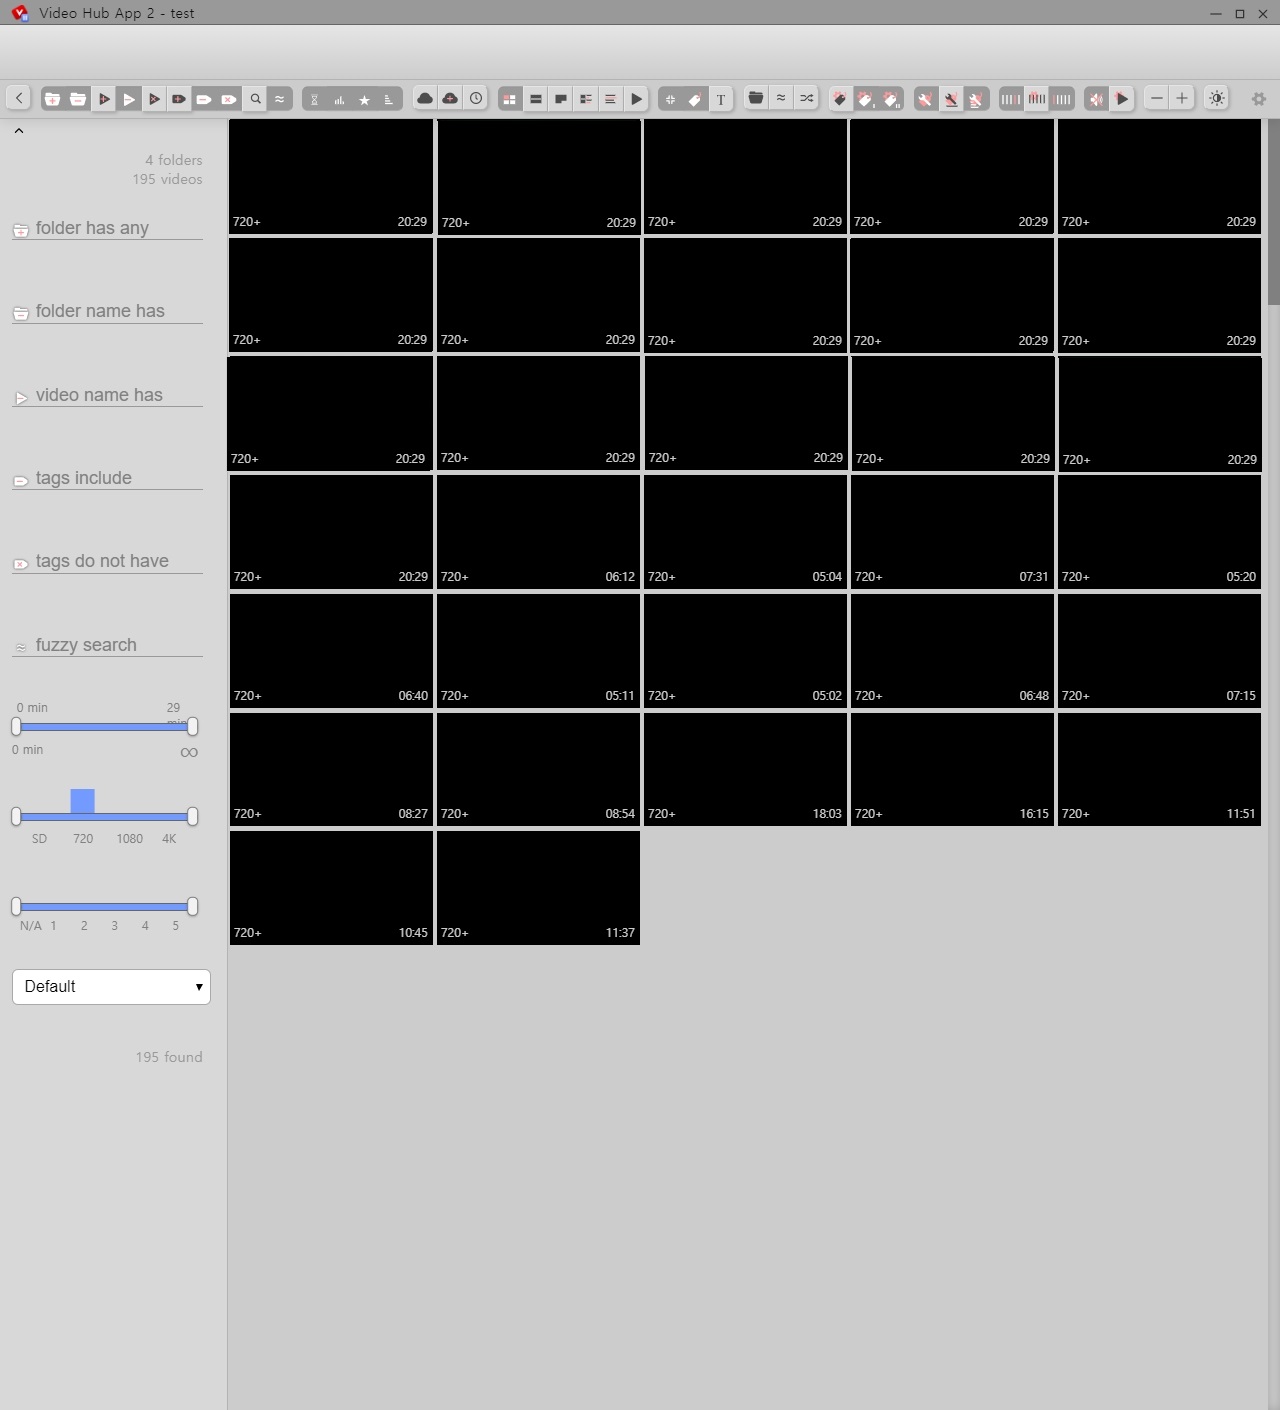Collapse the sidebar using the up chevron
The width and height of the screenshot is (1280, 1410).
click(x=18, y=130)
